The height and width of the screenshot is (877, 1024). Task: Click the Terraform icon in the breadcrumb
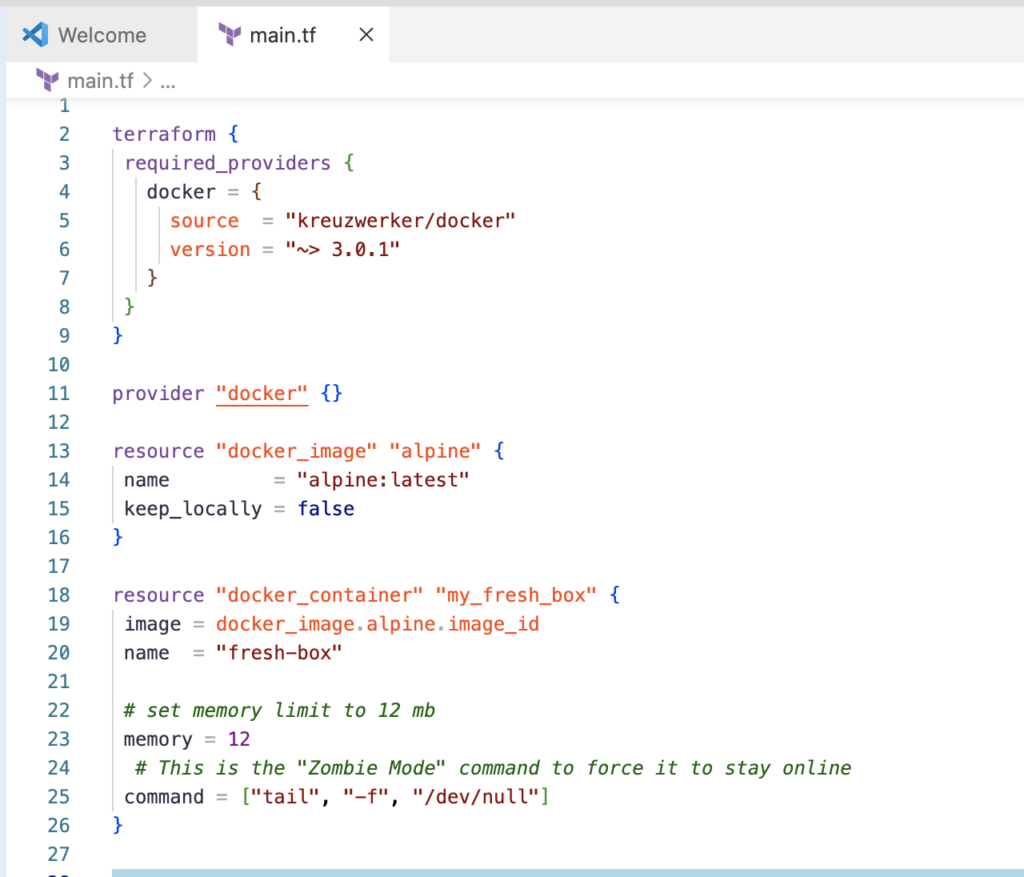click(47, 81)
